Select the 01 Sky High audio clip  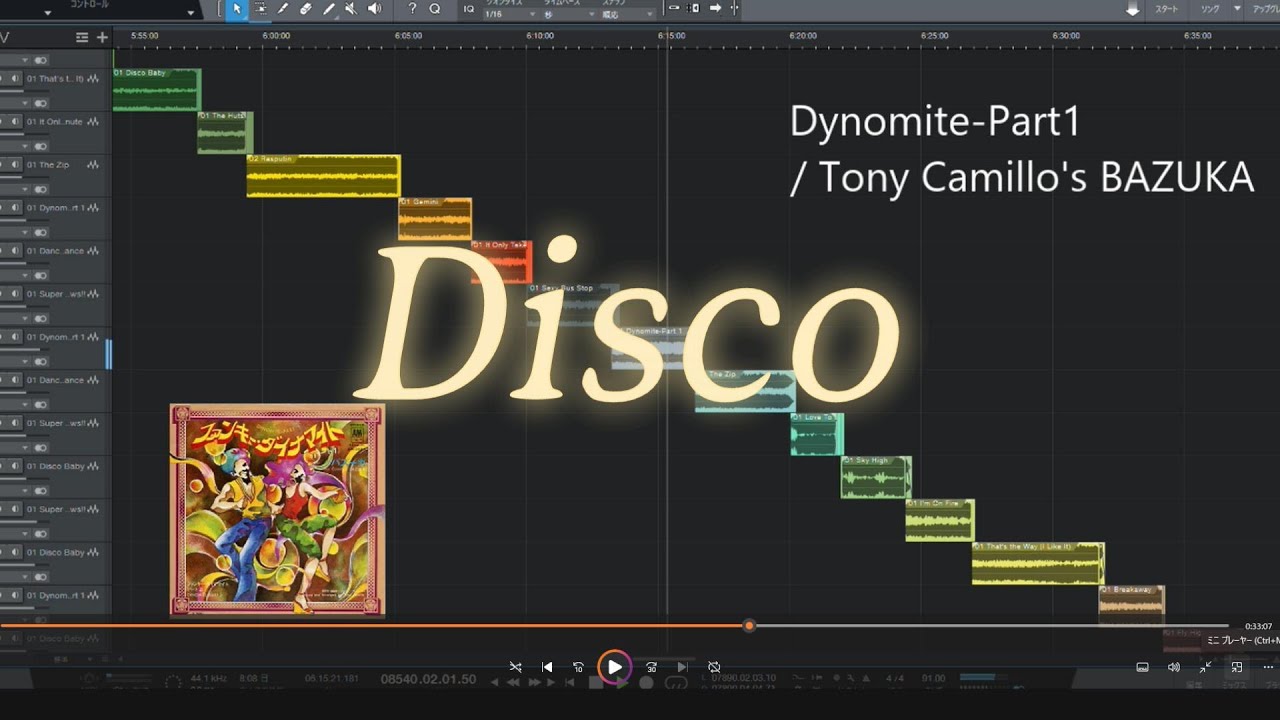pyautogui.click(x=876, y=477)
